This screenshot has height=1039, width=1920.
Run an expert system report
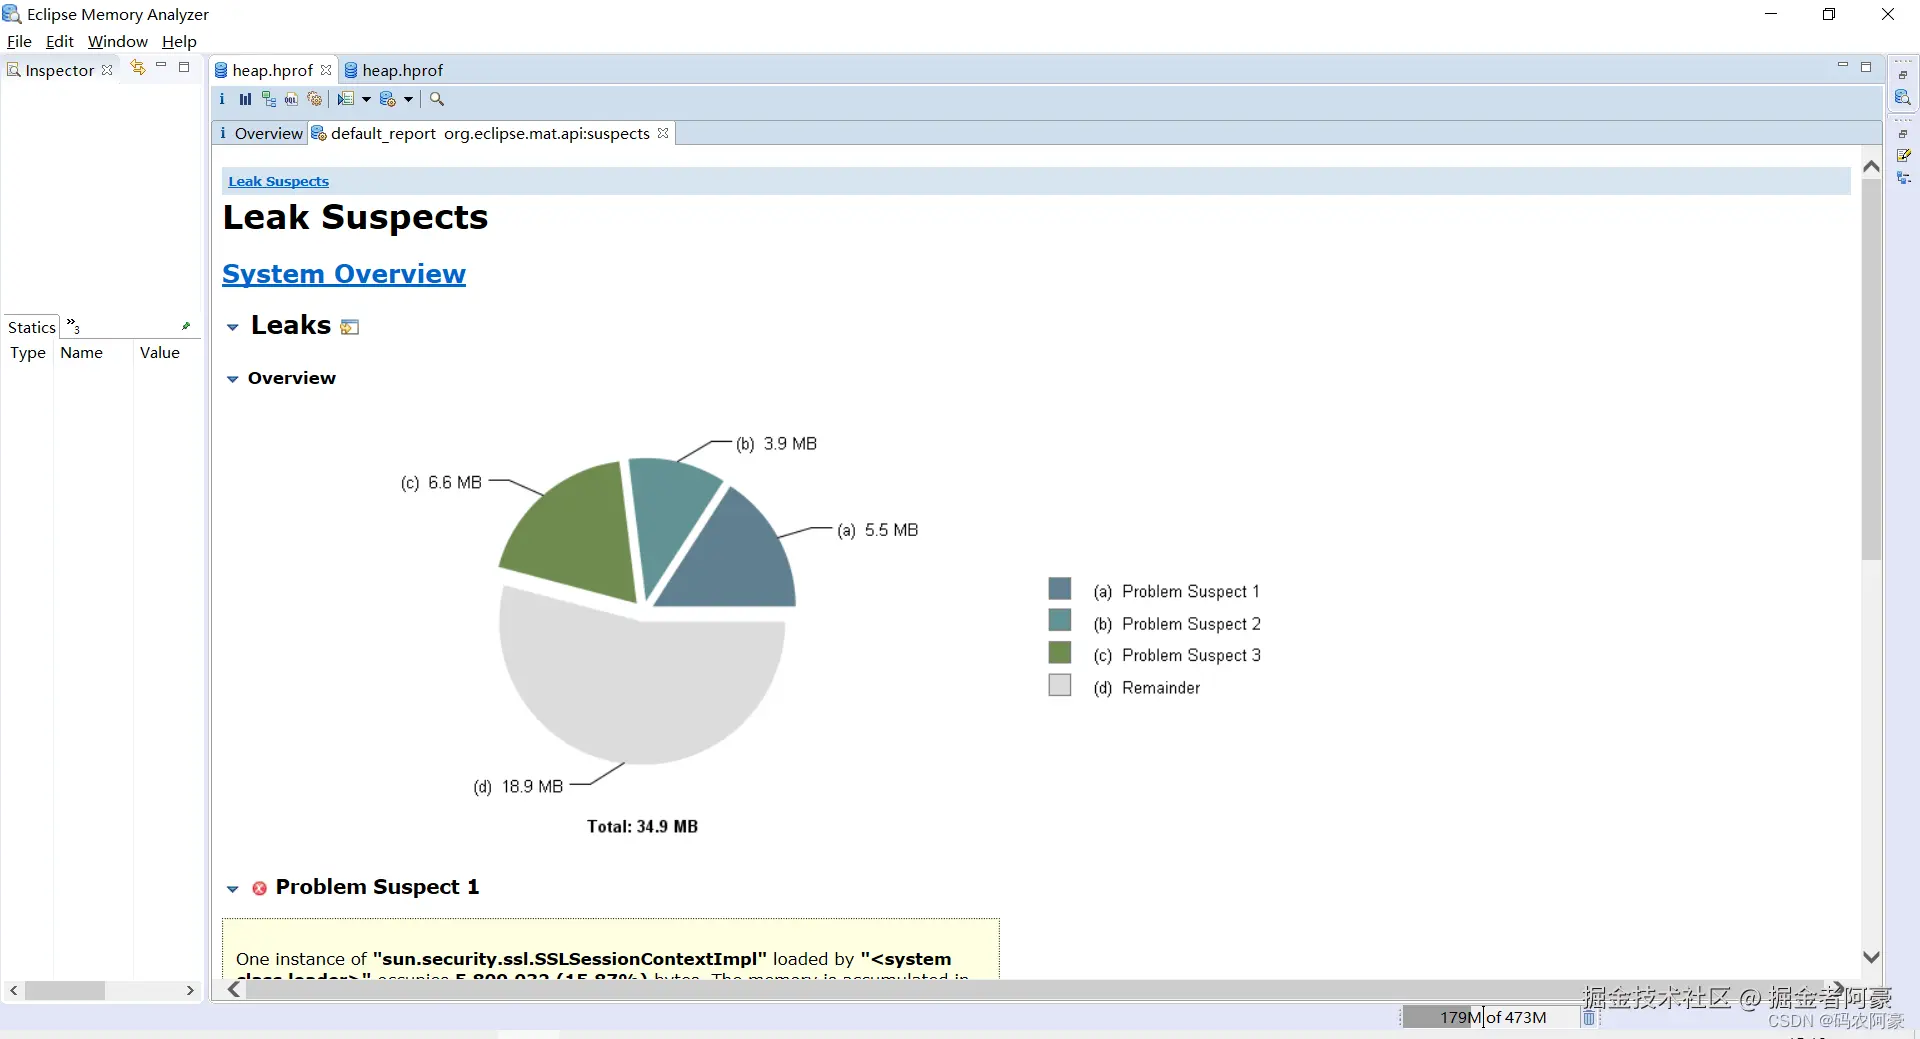[346, 99]
